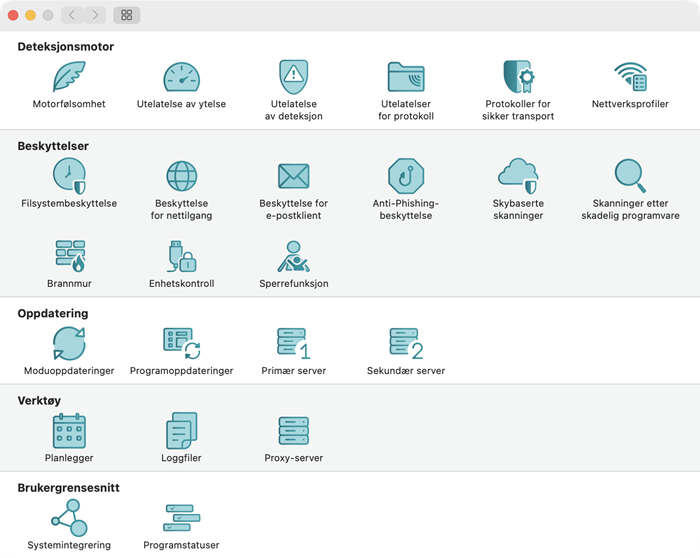Open Beskyttelse for e-postklient envelope
The width and height of the screenshot is (700, 558).
pyautogui.click(x=293, y=176)
